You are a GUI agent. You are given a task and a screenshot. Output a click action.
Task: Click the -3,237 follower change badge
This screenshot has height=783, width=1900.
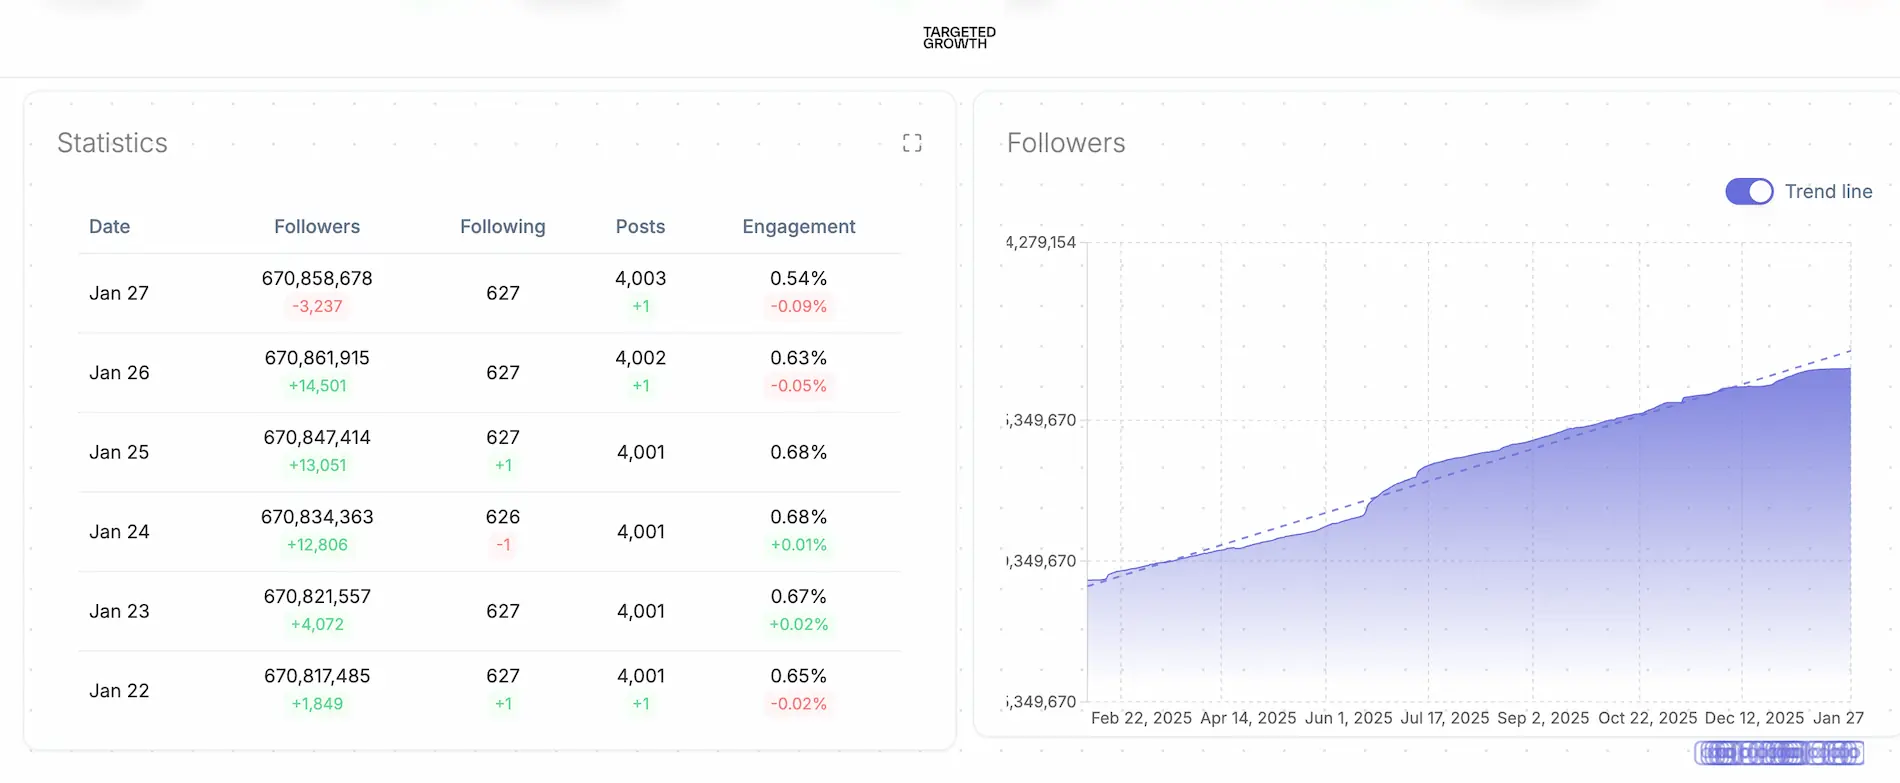point(317,306)
